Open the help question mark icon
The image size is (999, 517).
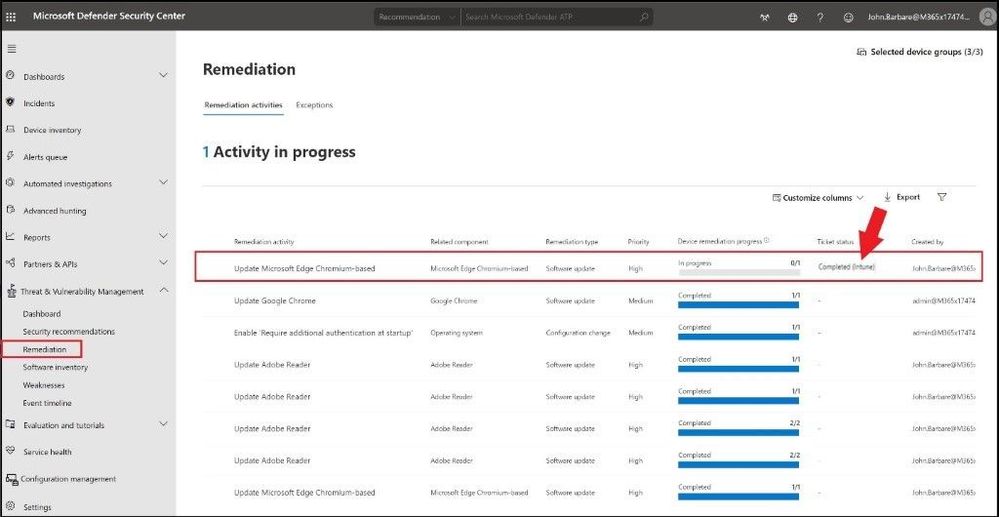[820, 18]
